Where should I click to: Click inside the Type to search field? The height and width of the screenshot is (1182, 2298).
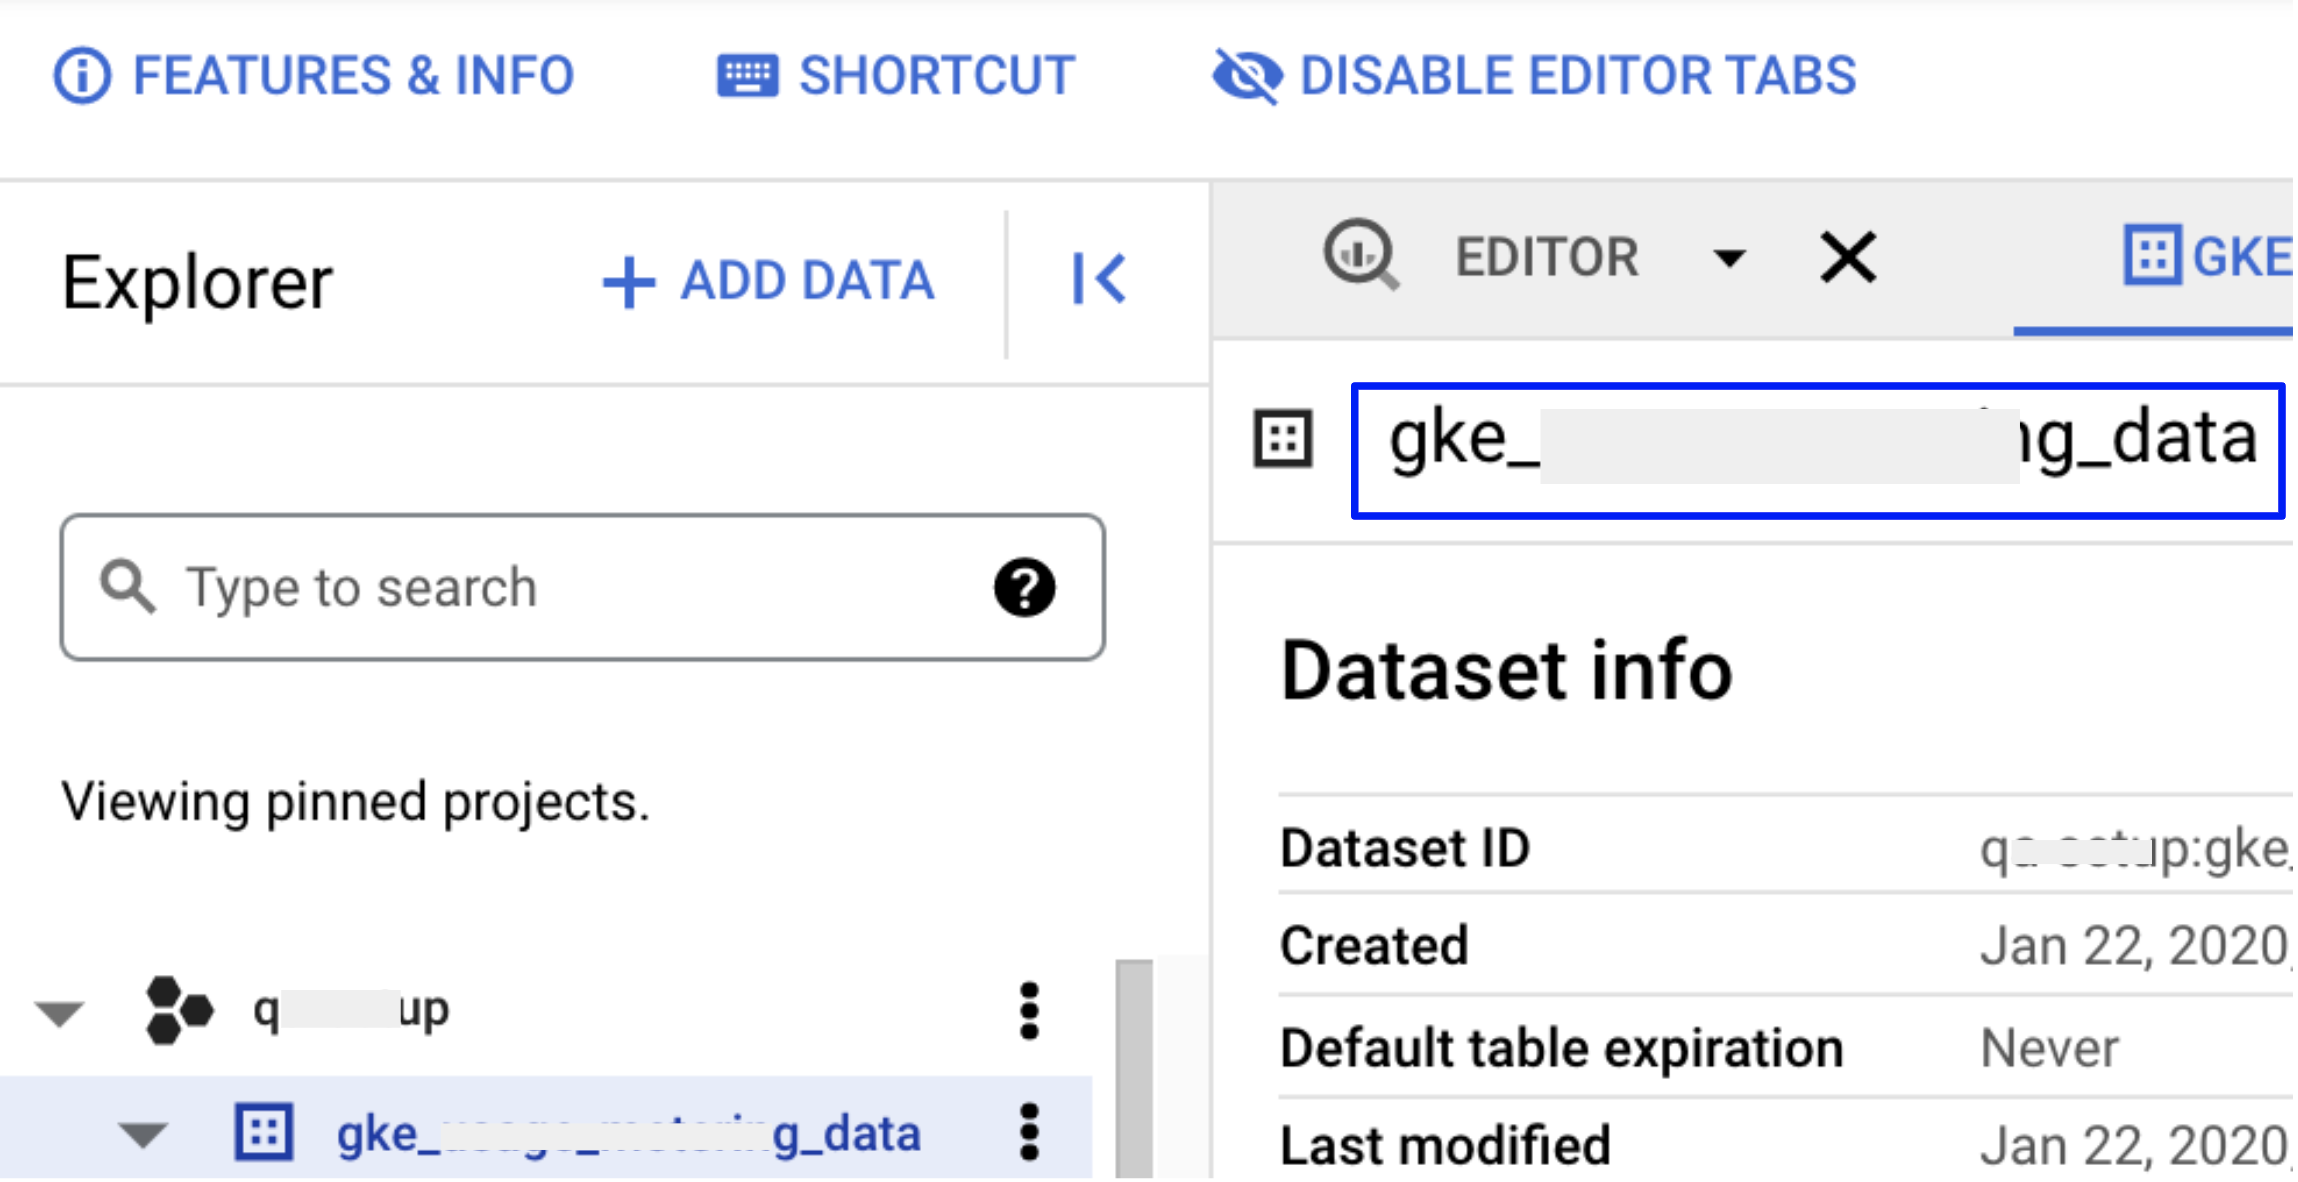pos(450,587)
